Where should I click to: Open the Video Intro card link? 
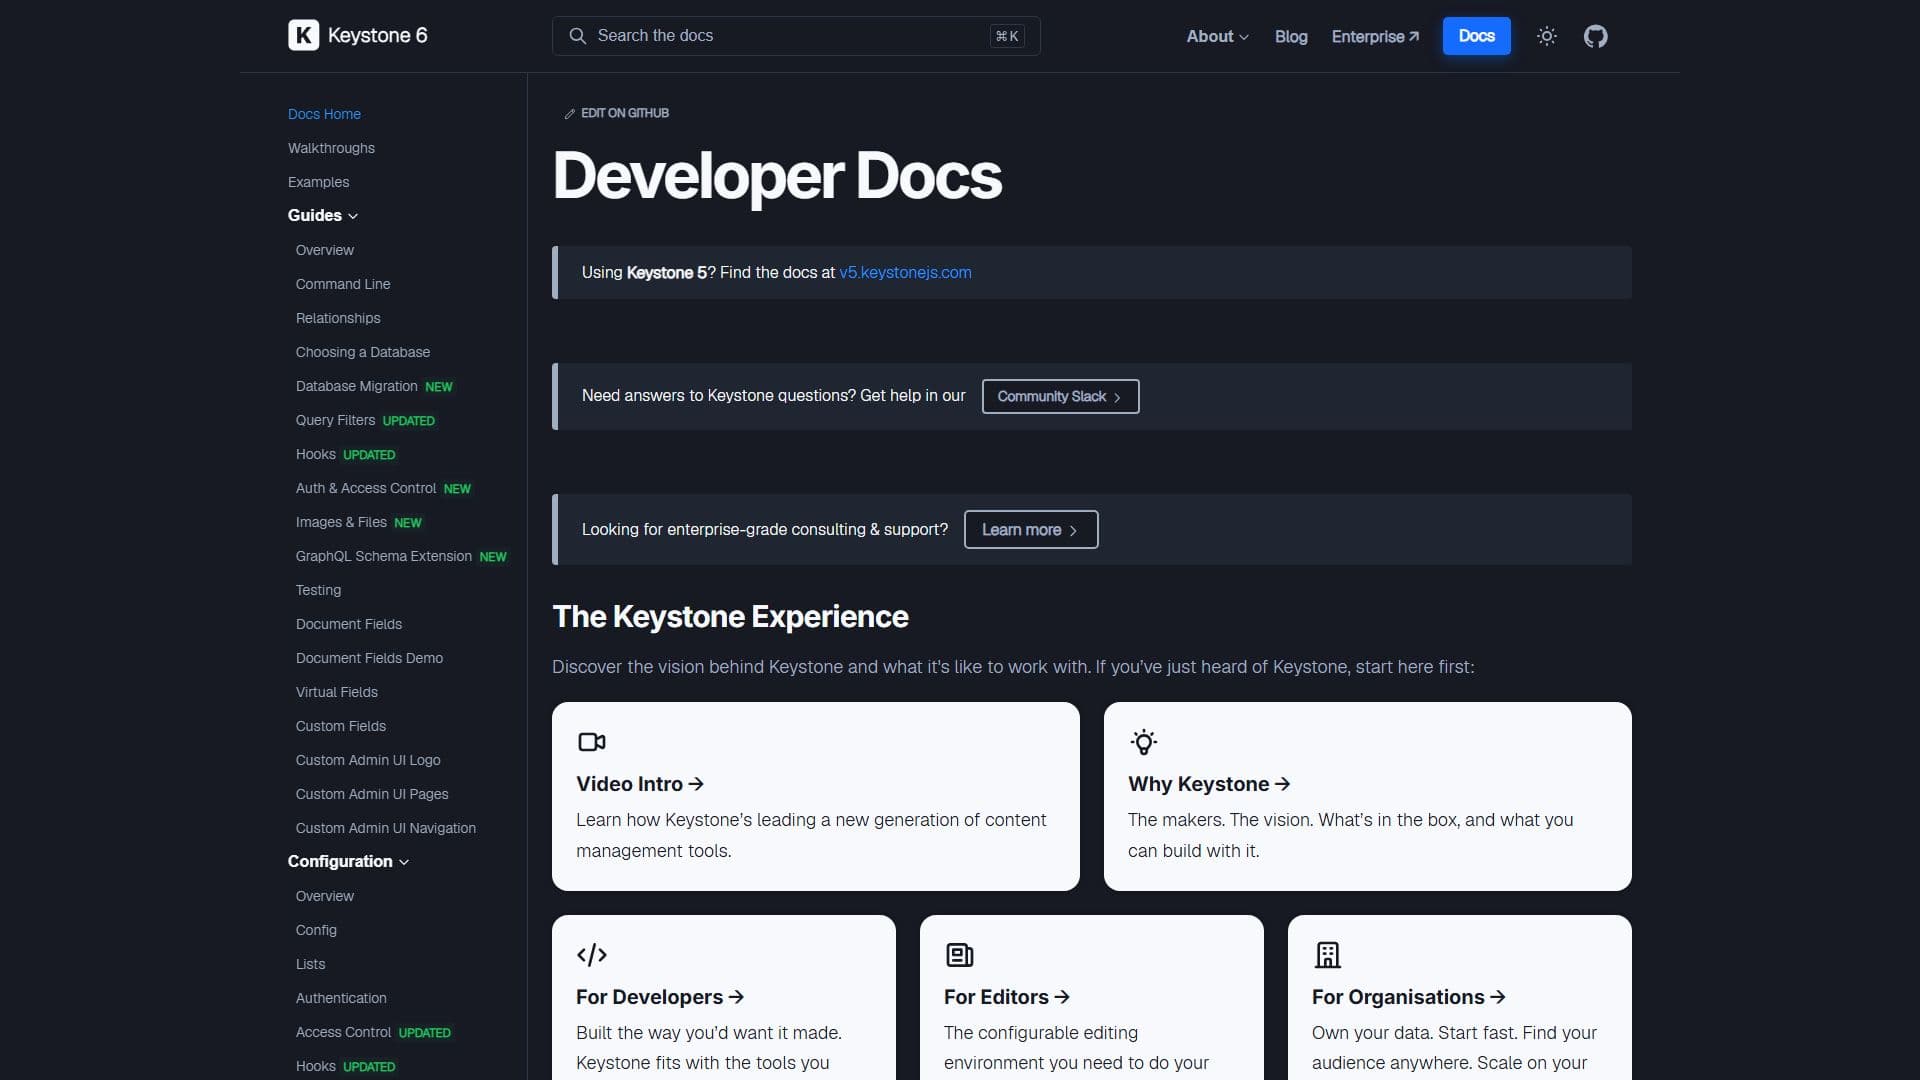click(640, 784)
